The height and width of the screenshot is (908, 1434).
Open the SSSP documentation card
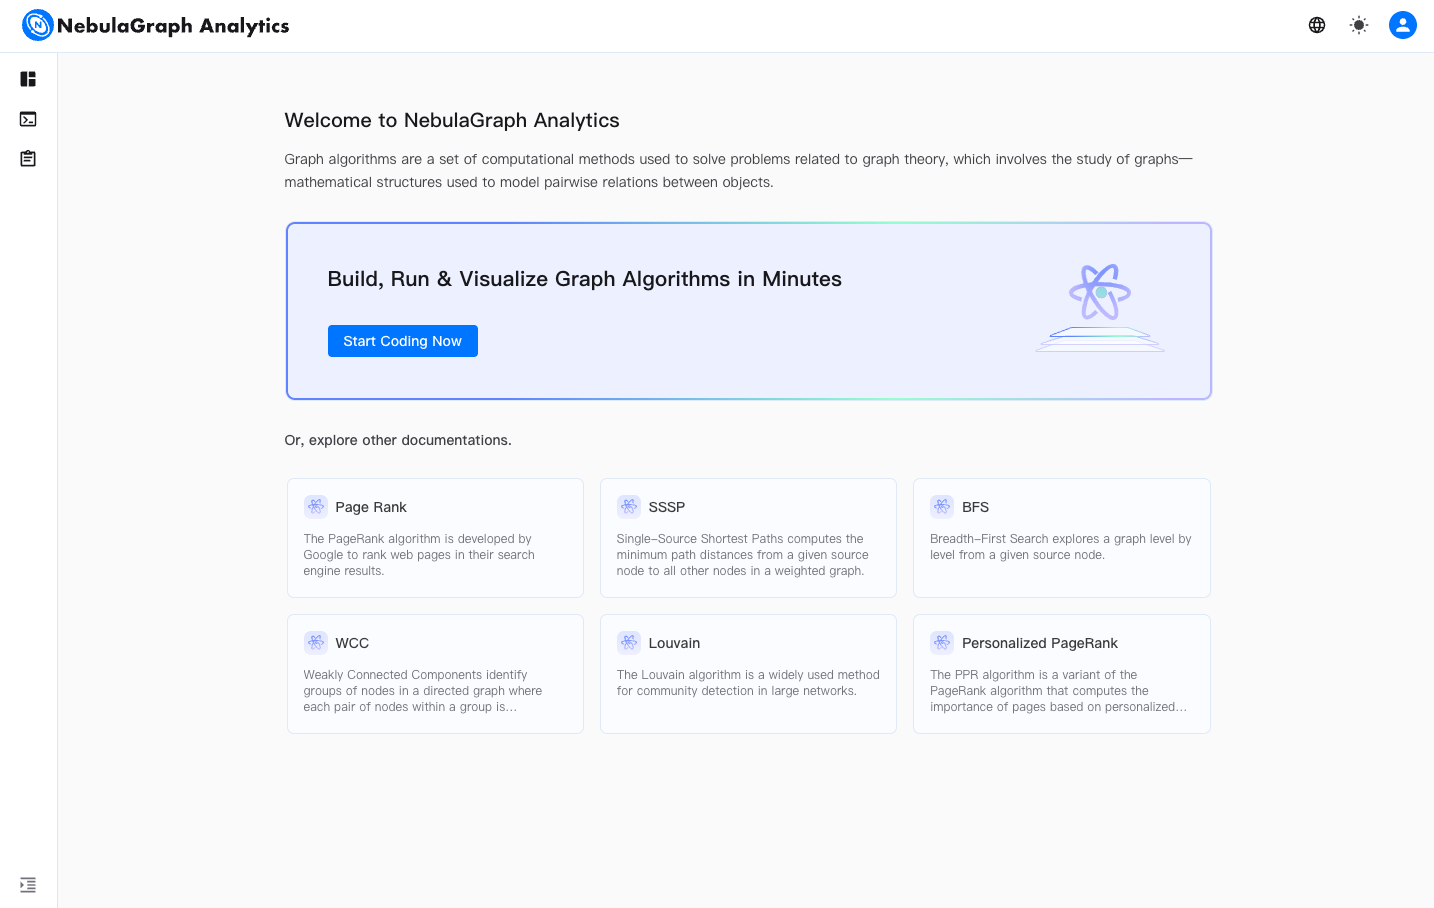point(748,538)
